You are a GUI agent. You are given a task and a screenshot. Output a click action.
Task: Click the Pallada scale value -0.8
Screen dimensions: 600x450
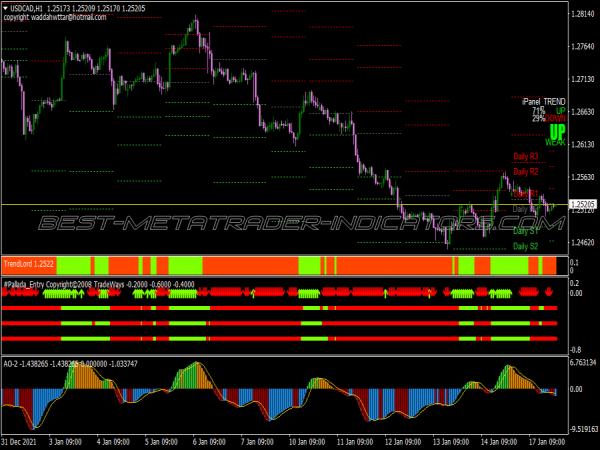point(576,350)
